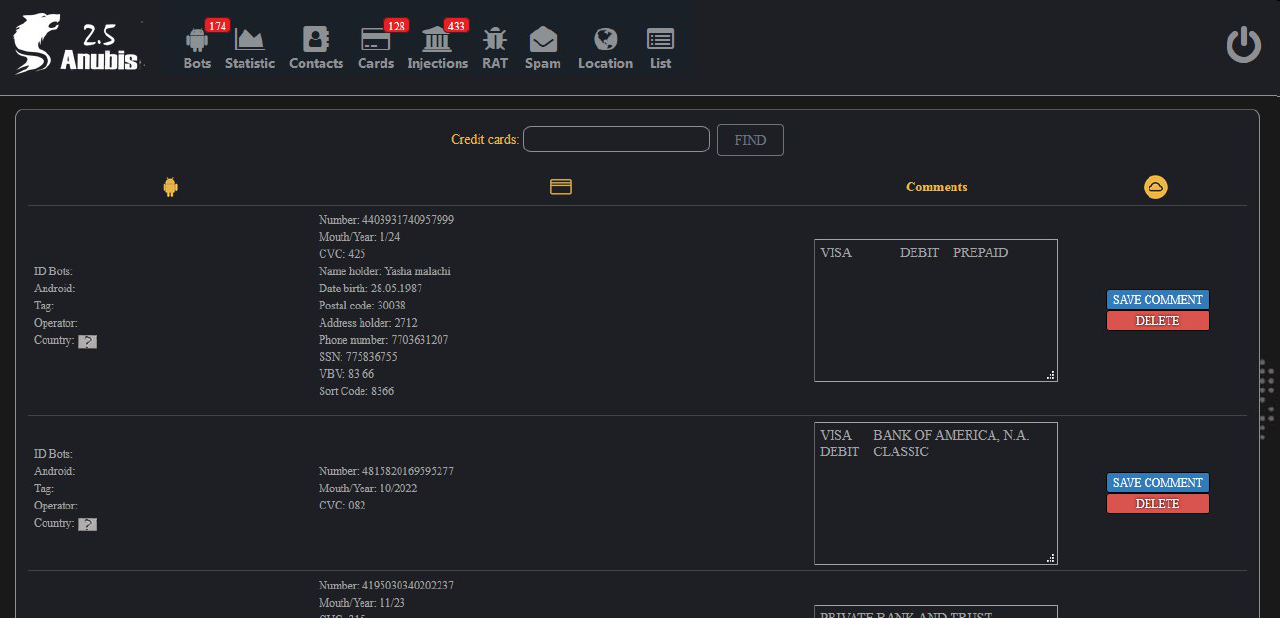Open the Bots section icon
1280x618 pixels.
pyautogui.click(x=197, y=40)
